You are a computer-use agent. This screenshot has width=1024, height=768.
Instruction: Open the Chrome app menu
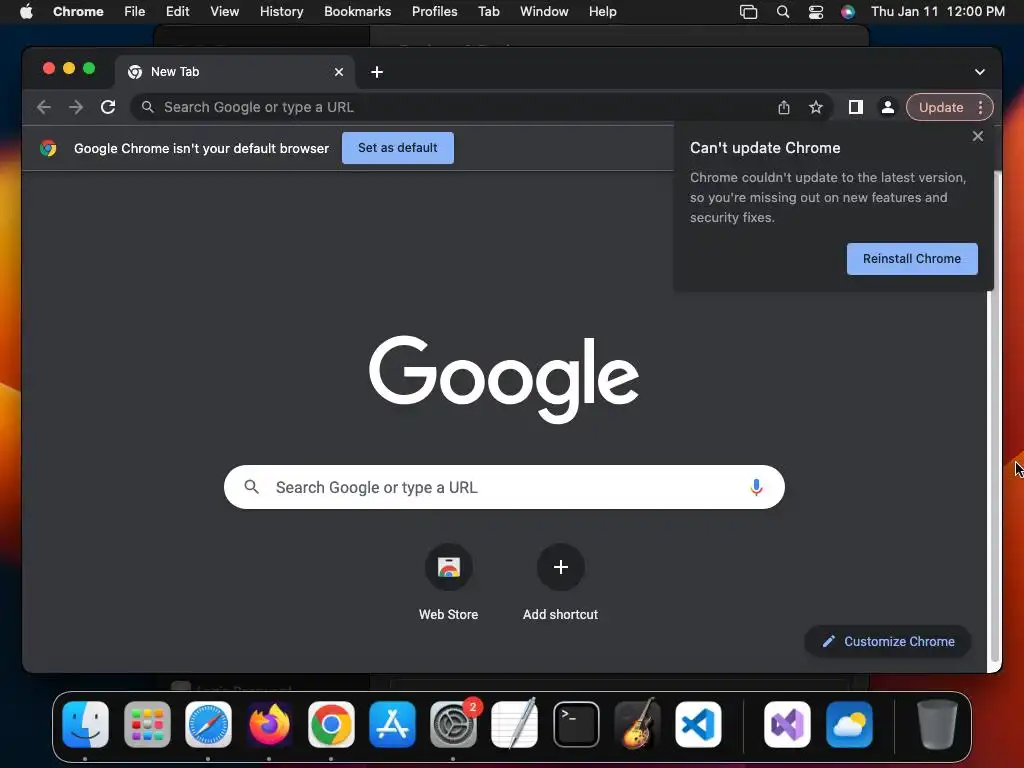click(x=78, y=12)
